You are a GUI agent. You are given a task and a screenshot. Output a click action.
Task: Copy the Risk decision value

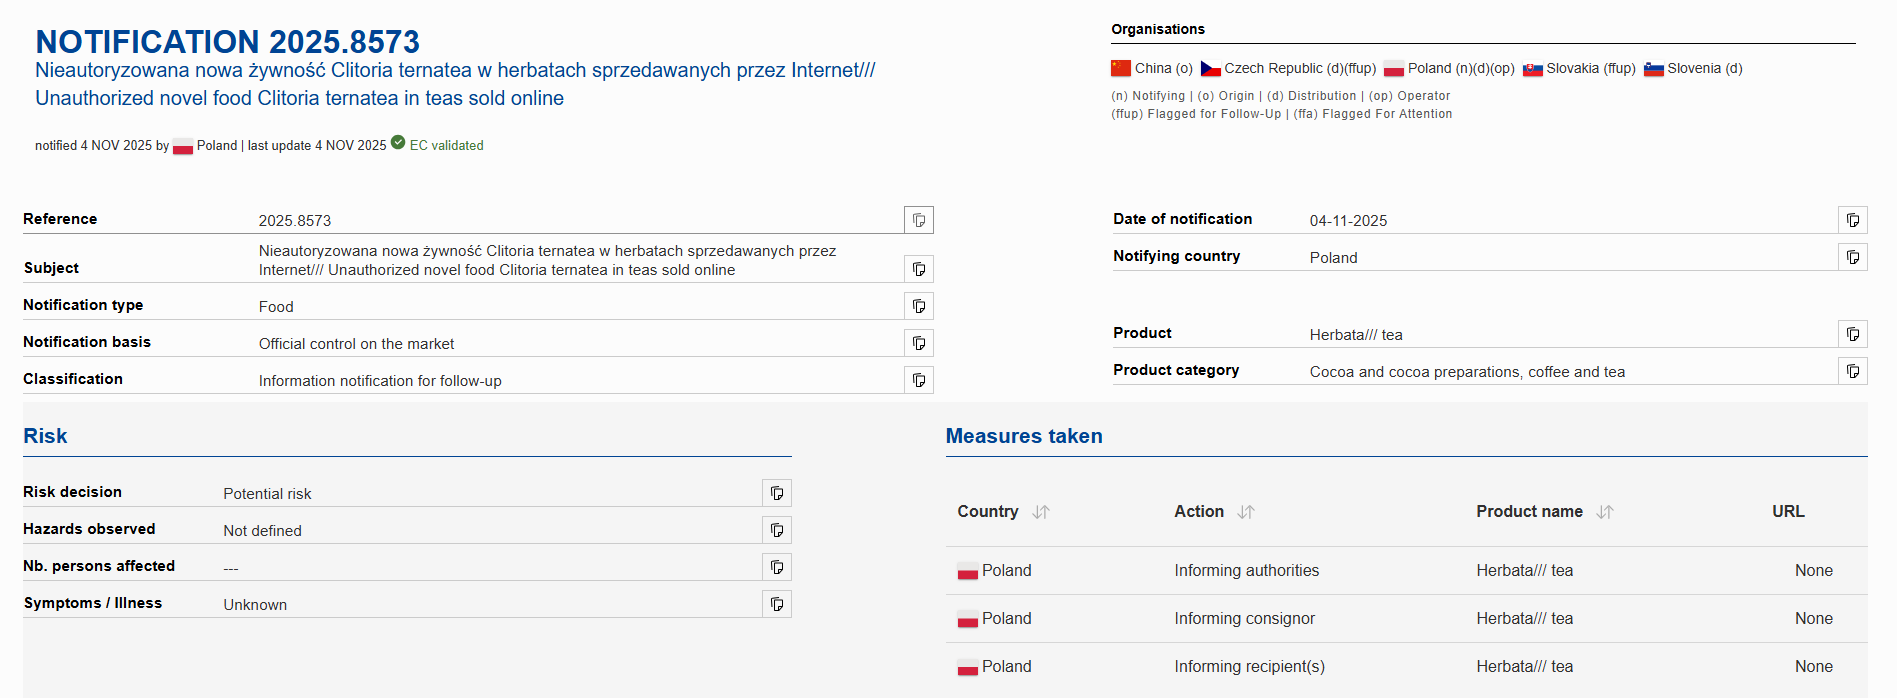[776, 493]
